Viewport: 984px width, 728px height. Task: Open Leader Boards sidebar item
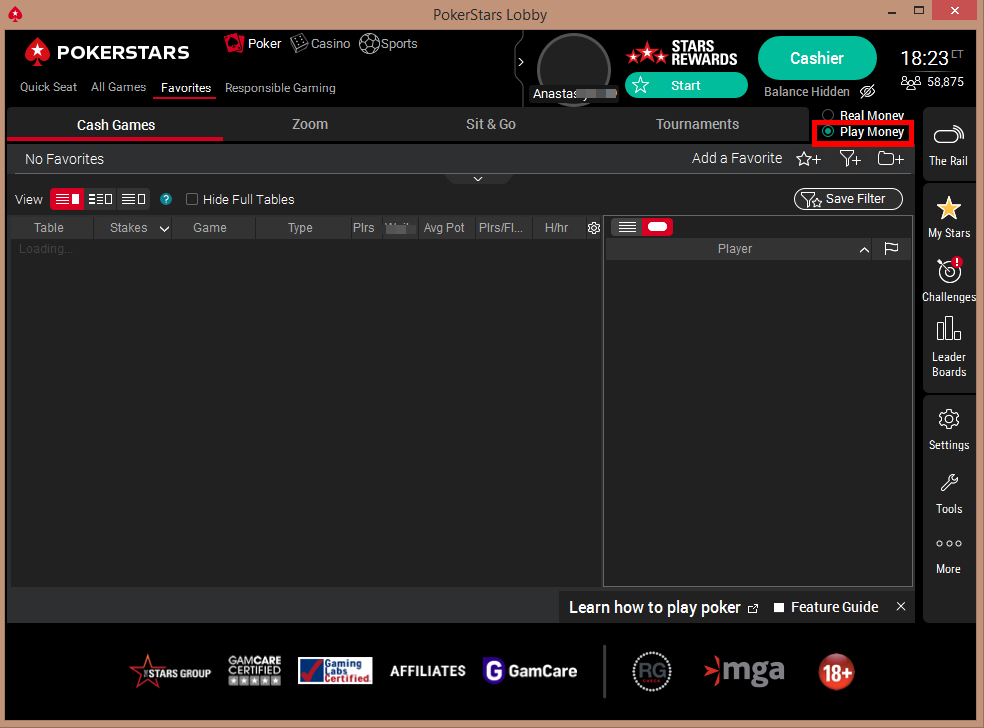tap(949, 347)
